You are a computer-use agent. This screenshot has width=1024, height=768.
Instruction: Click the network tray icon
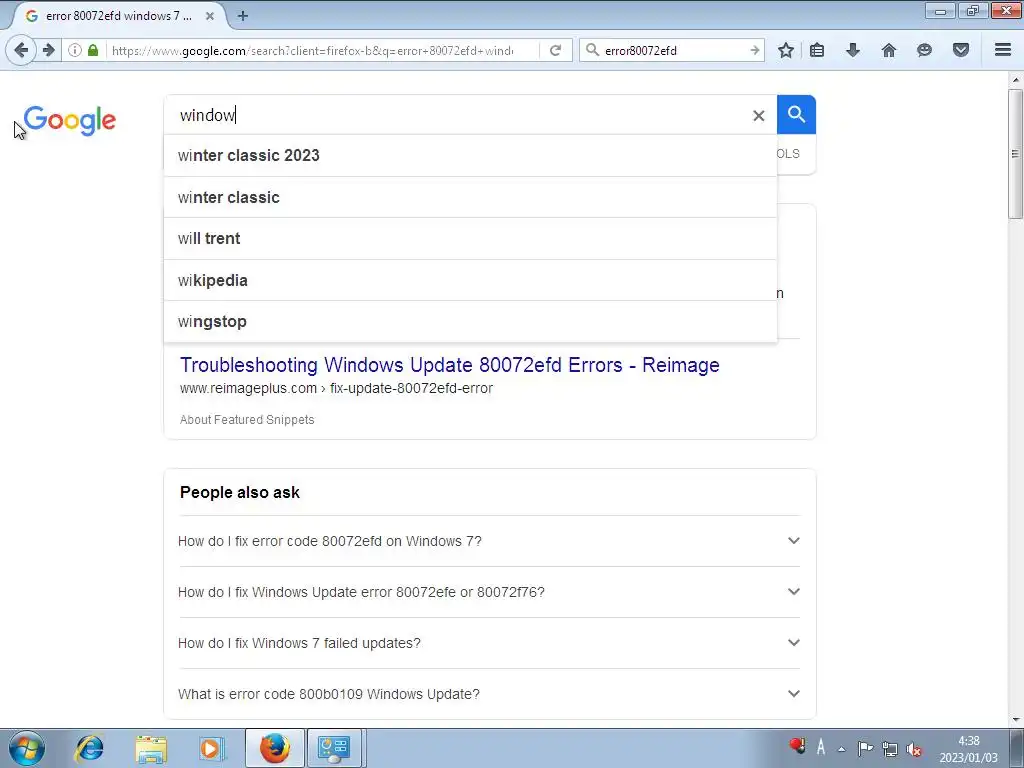click(889, 748)
